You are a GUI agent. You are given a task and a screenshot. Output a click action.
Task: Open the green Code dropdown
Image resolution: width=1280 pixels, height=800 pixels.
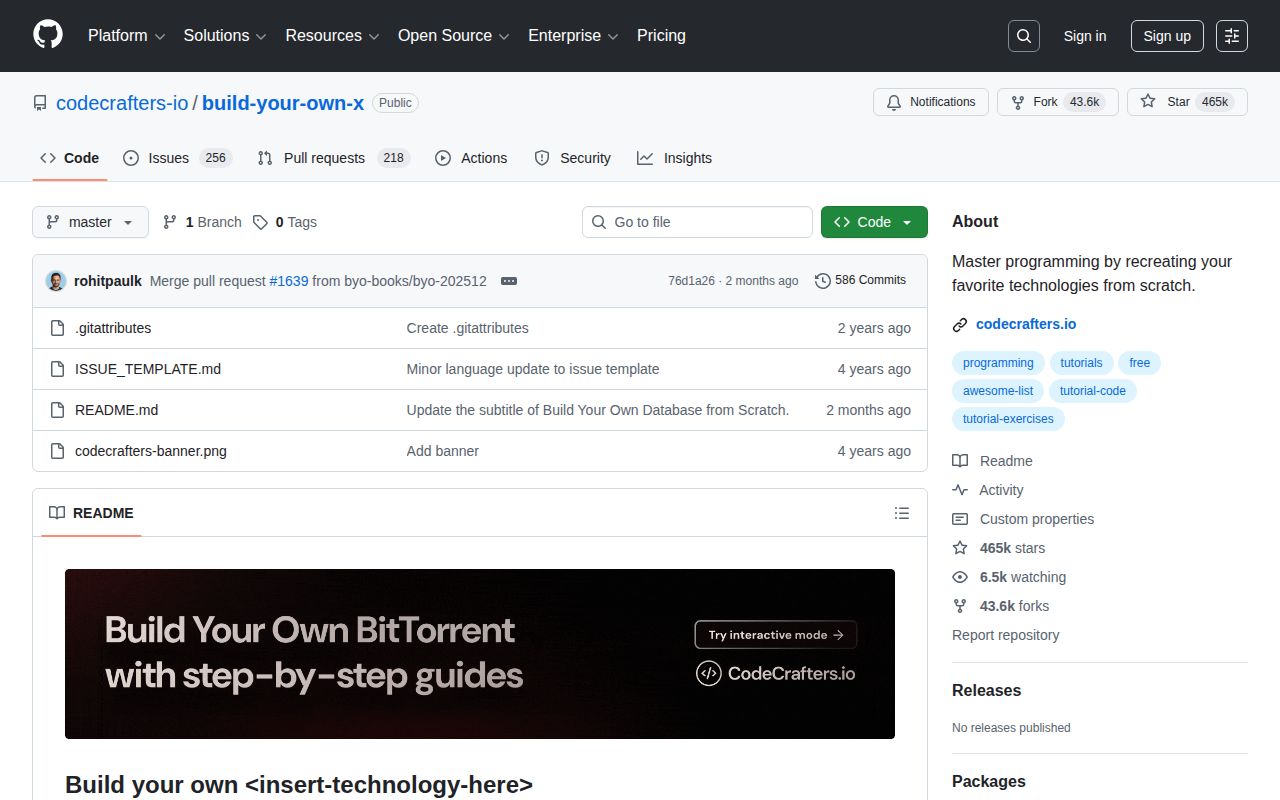click(873, 222)
